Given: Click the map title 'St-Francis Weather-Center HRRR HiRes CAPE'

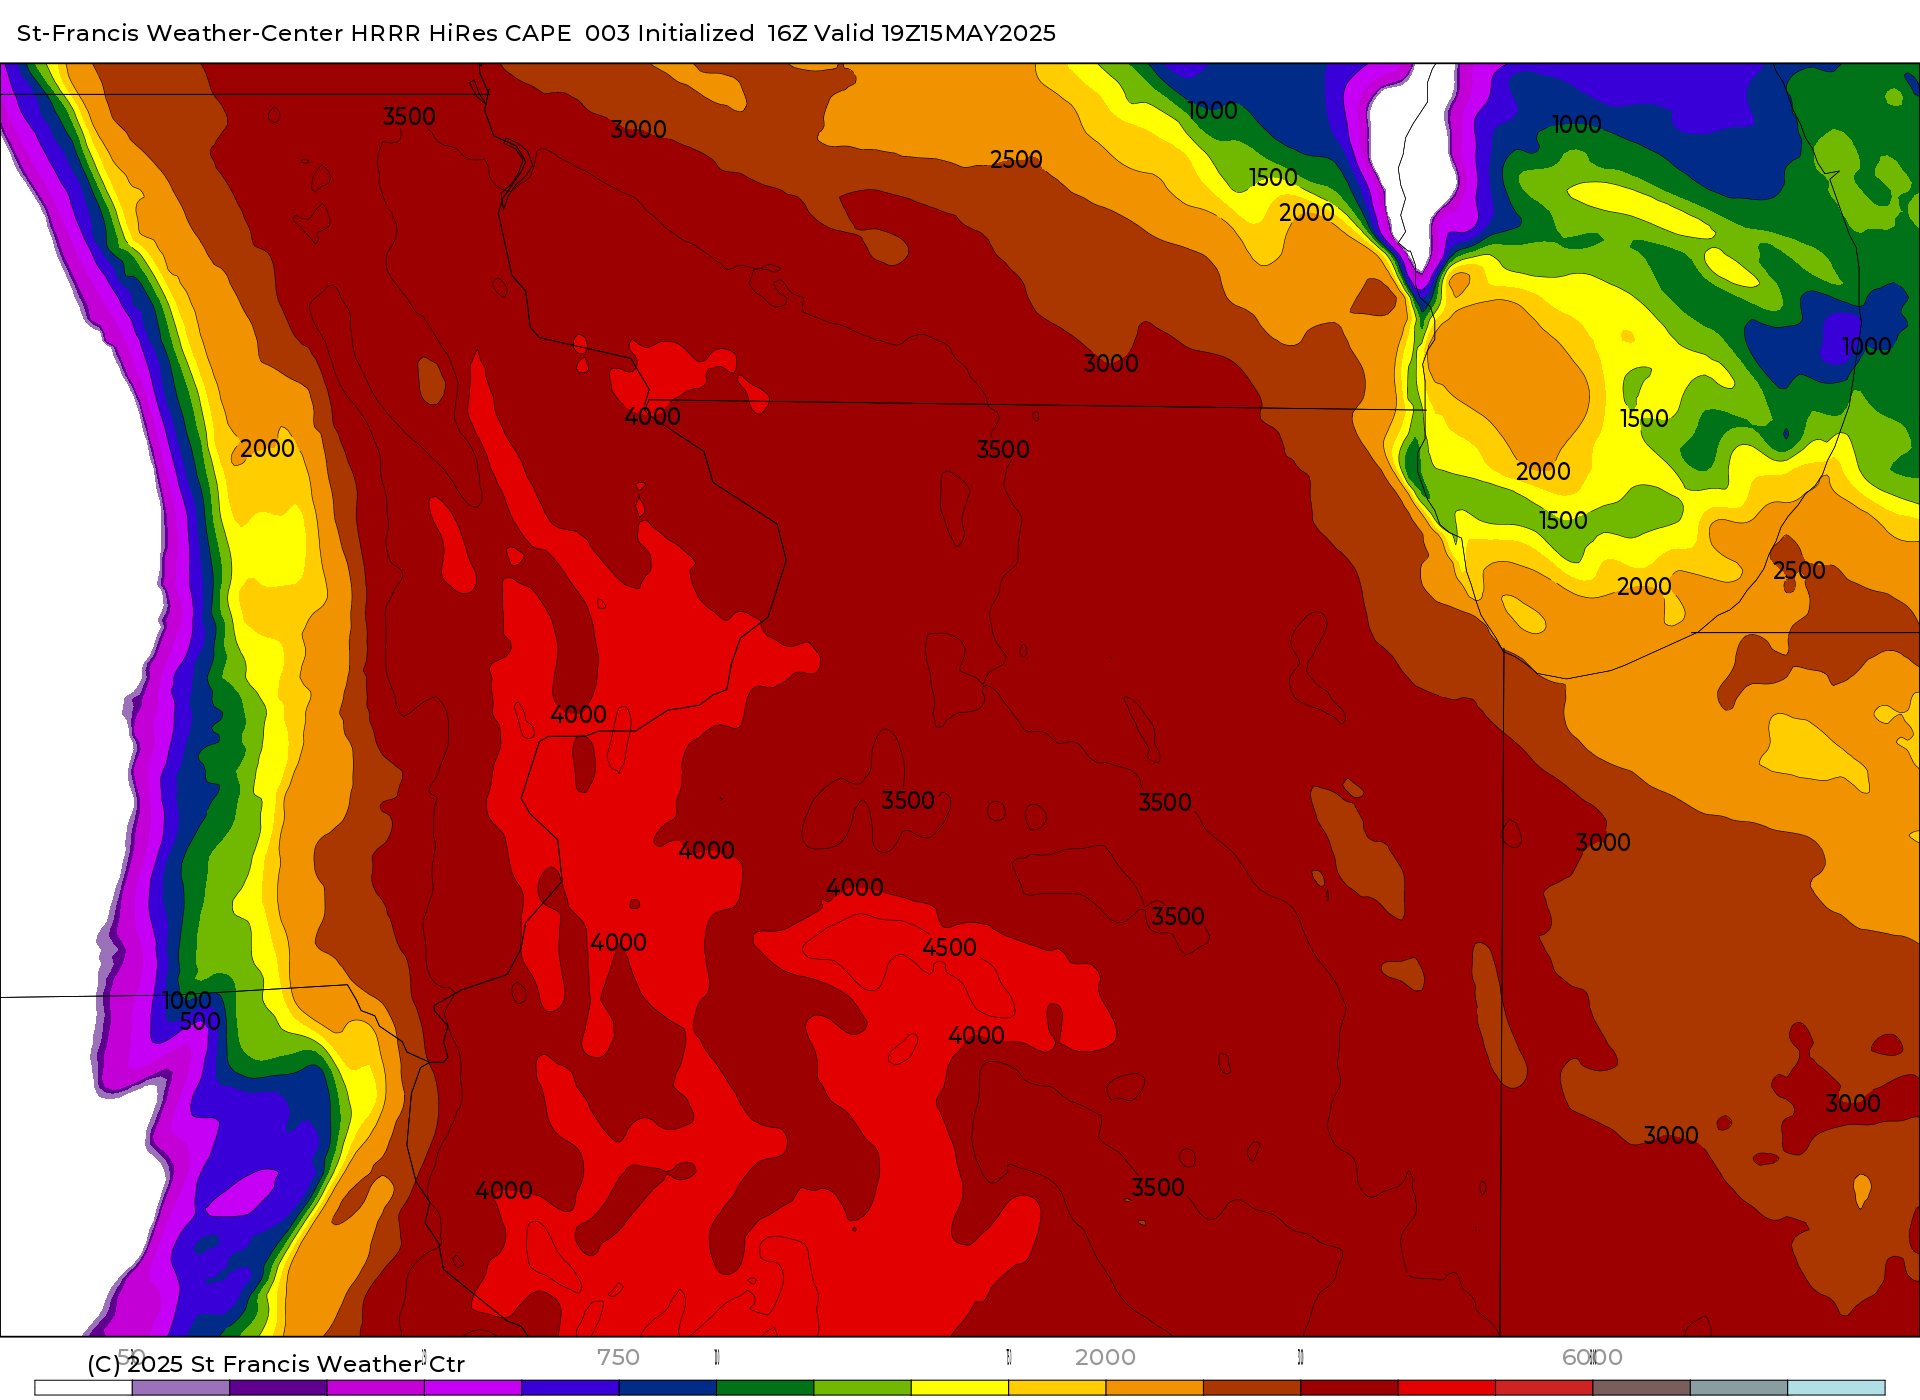Looking at the screenshot, I should [x=294, y=33].
